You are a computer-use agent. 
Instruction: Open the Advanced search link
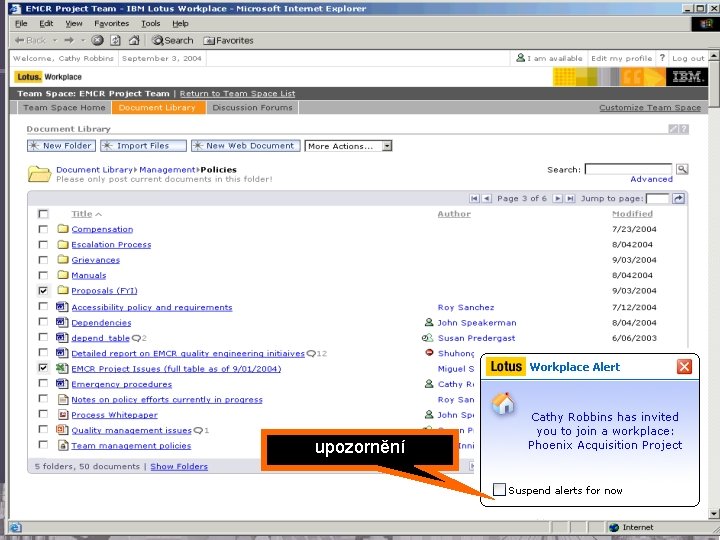651,179
